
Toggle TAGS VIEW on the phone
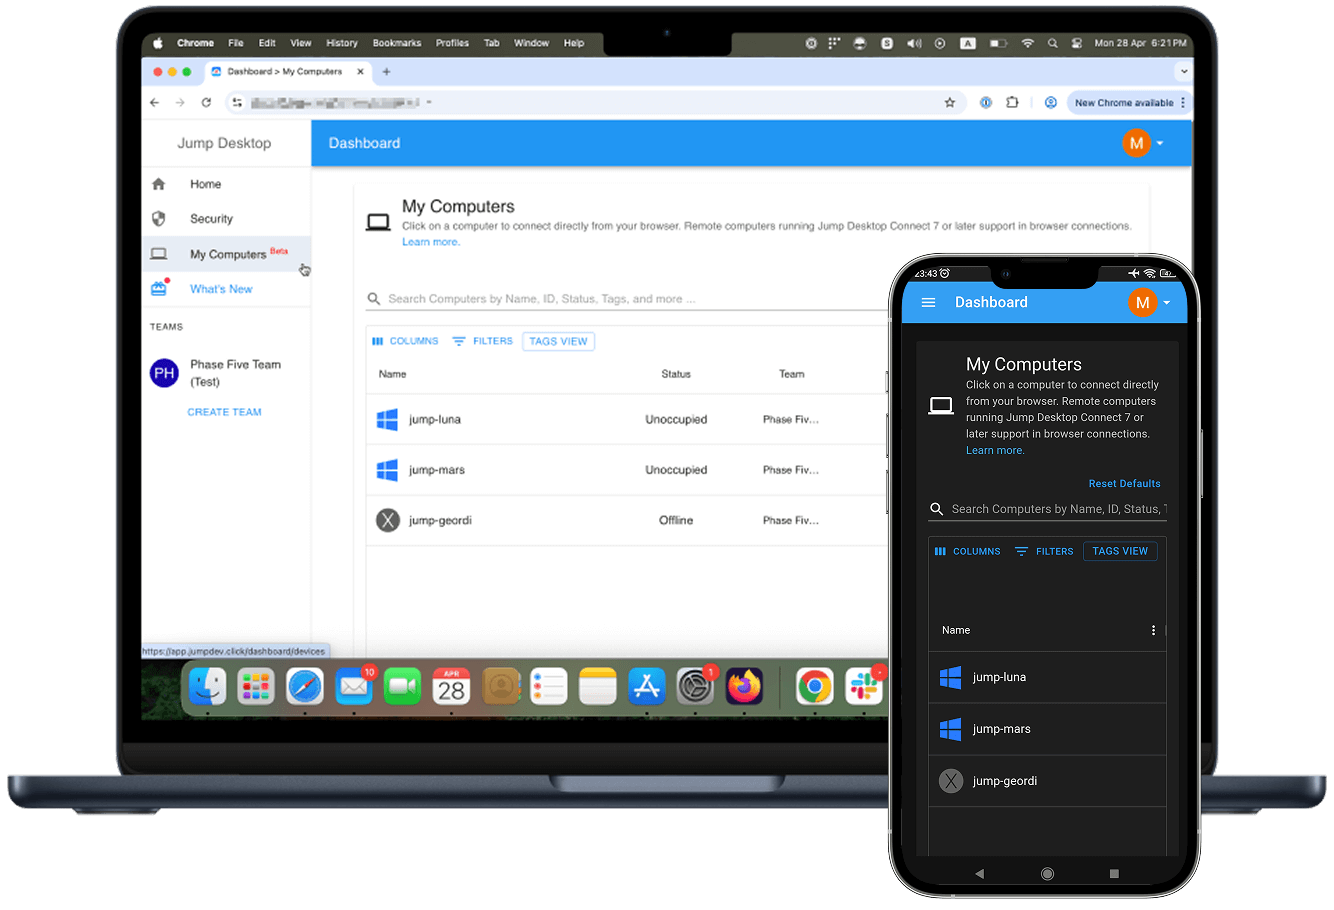click(1120, 551)
